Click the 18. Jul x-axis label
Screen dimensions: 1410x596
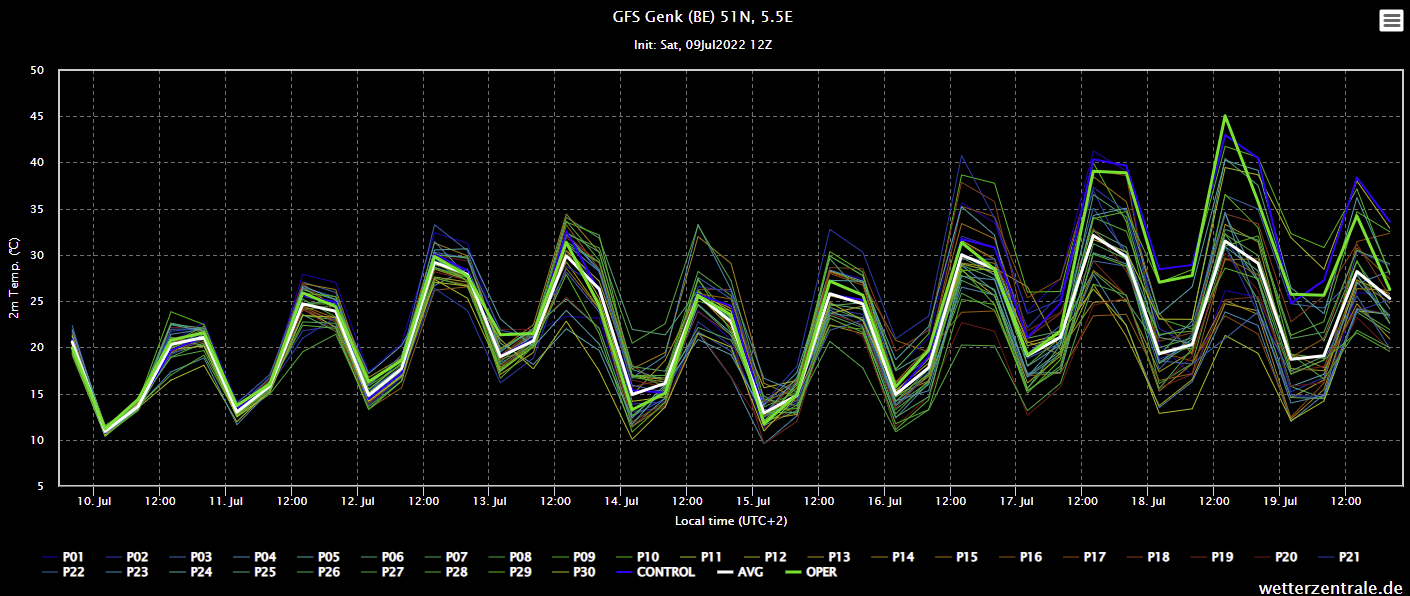click(x=1149, y=500)
